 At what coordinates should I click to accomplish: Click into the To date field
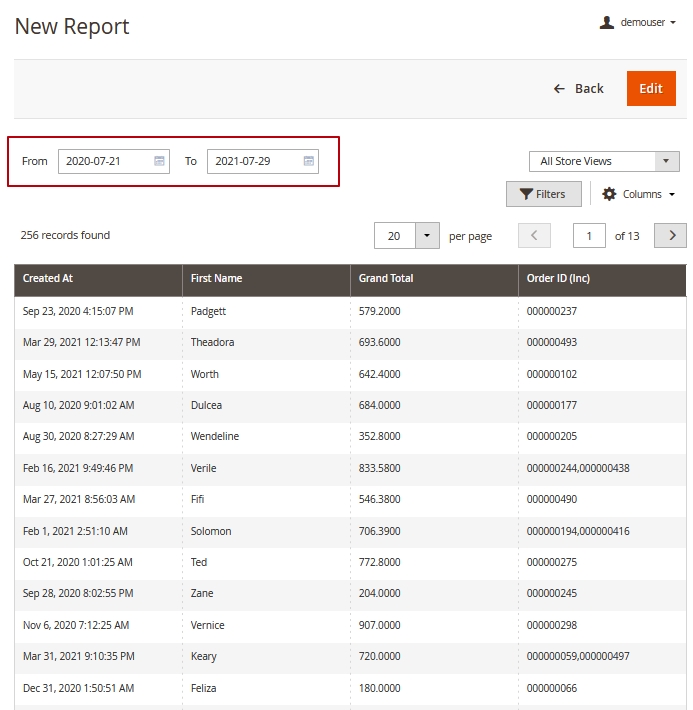click(254, 161)
